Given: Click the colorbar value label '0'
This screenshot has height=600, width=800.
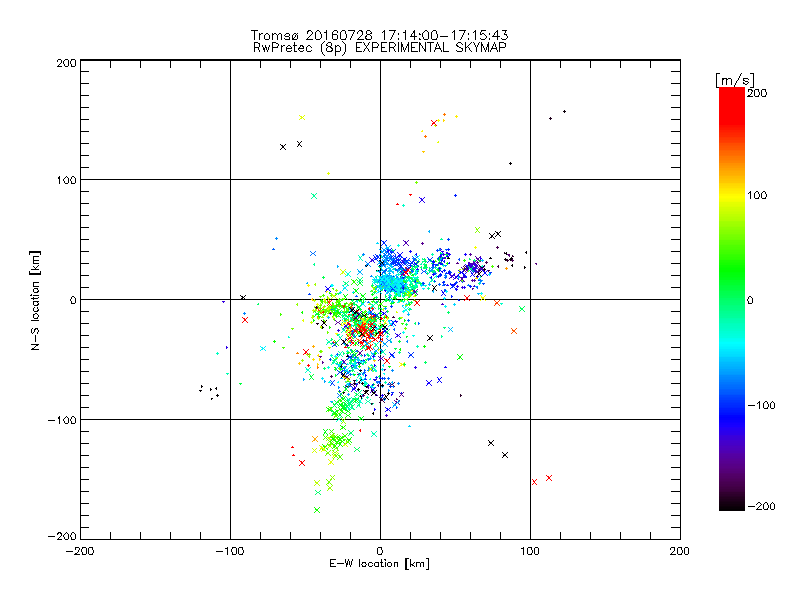Looking at the screenshot, I should point(750,300).
